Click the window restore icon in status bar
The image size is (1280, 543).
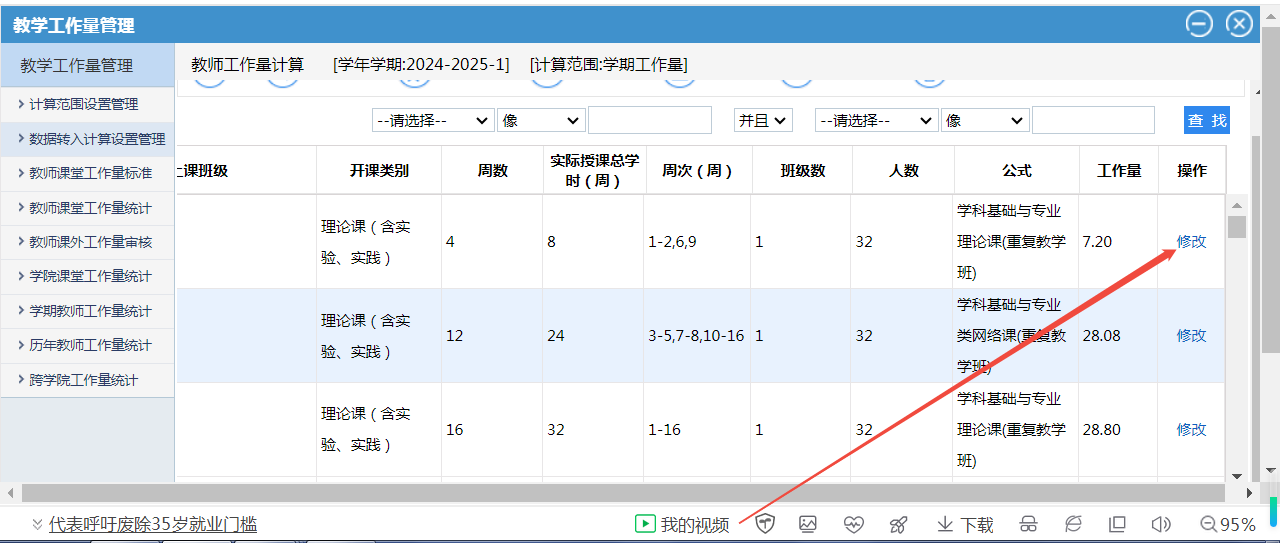tap(1118, 524)
